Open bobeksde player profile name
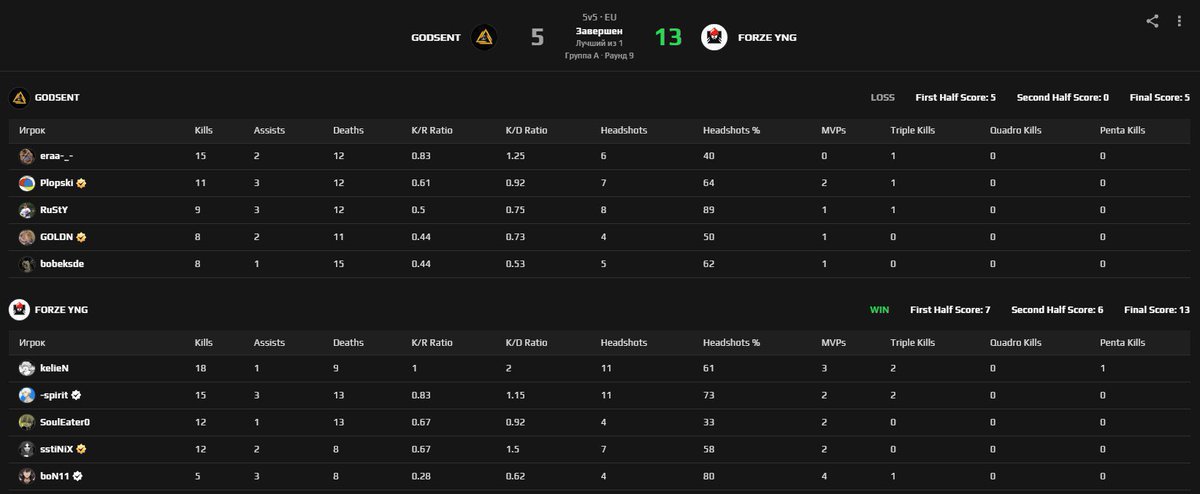 [62, 264]
